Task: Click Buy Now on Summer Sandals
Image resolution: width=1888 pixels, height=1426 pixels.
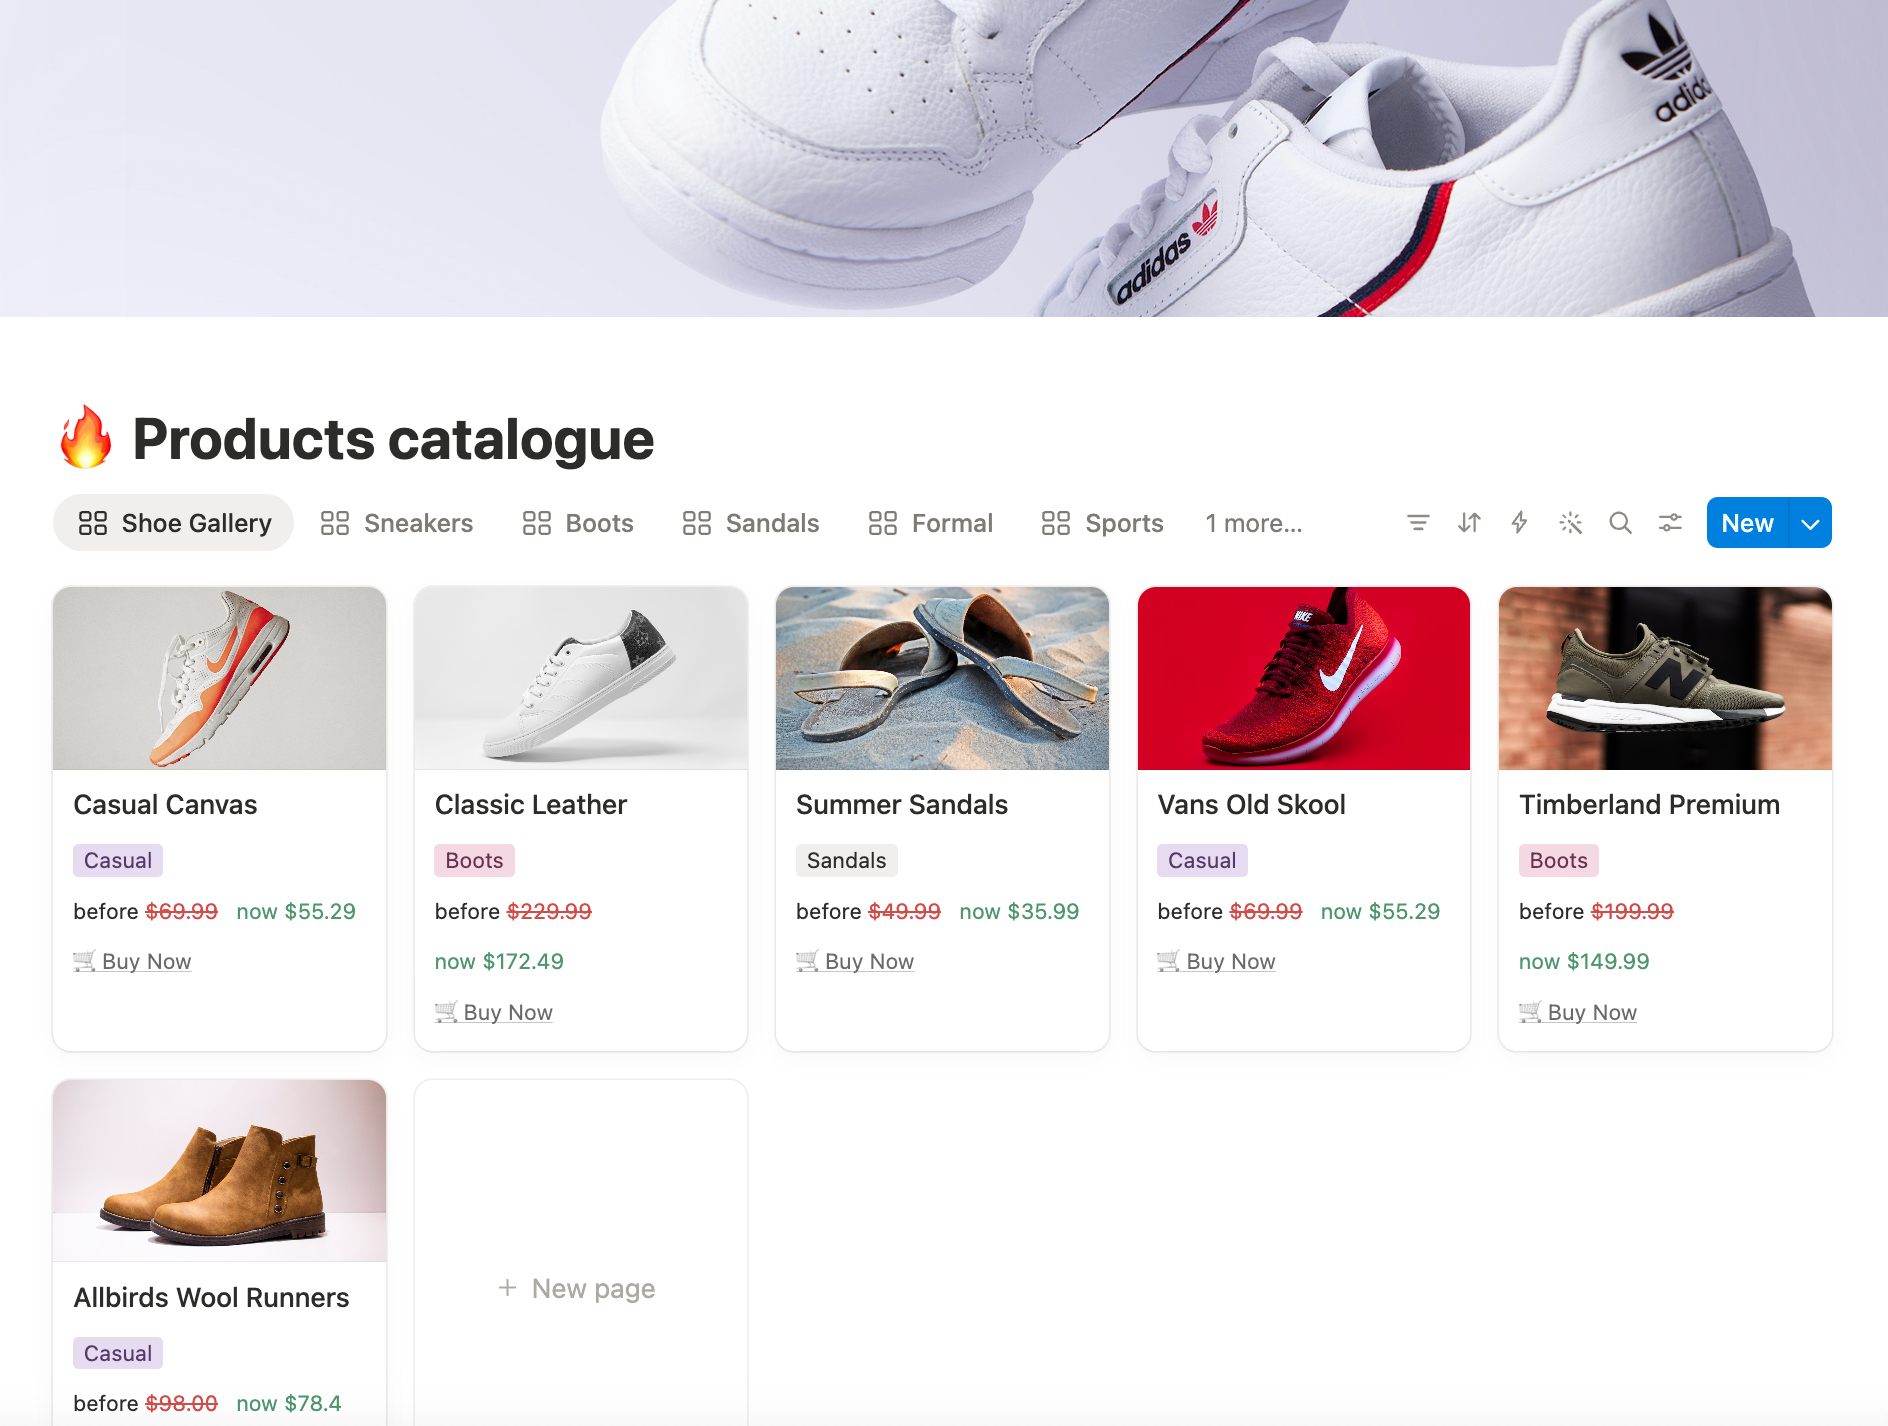Action: pos(855,961)
